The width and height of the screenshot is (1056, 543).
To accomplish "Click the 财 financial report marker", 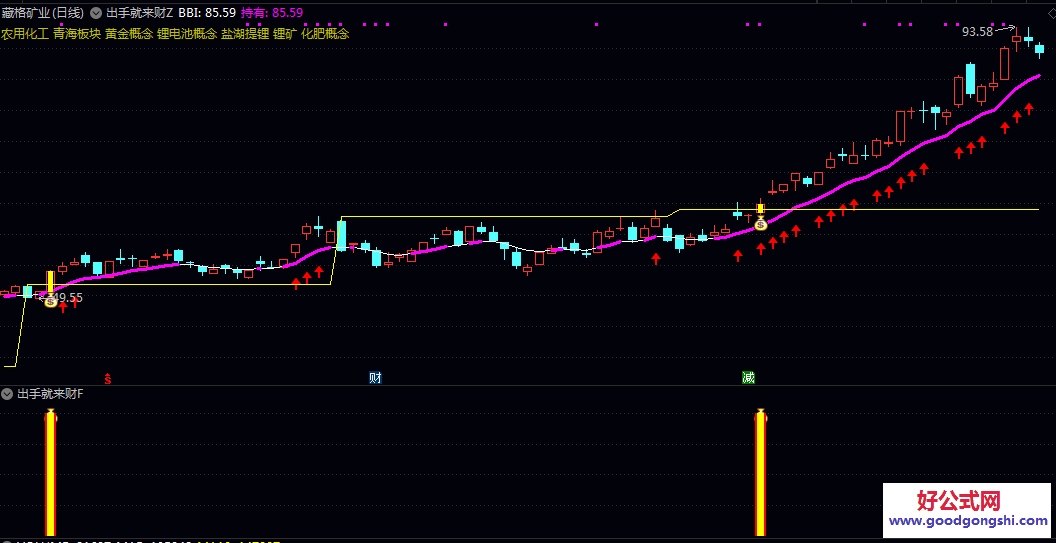I will coord(375,377).
